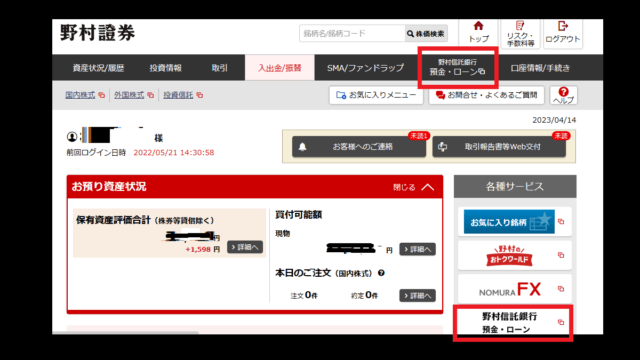640x360 pixels.
Task: Open SMA/ファンドラップ menu
Action: pyautogui.click(x=365, y=68)
